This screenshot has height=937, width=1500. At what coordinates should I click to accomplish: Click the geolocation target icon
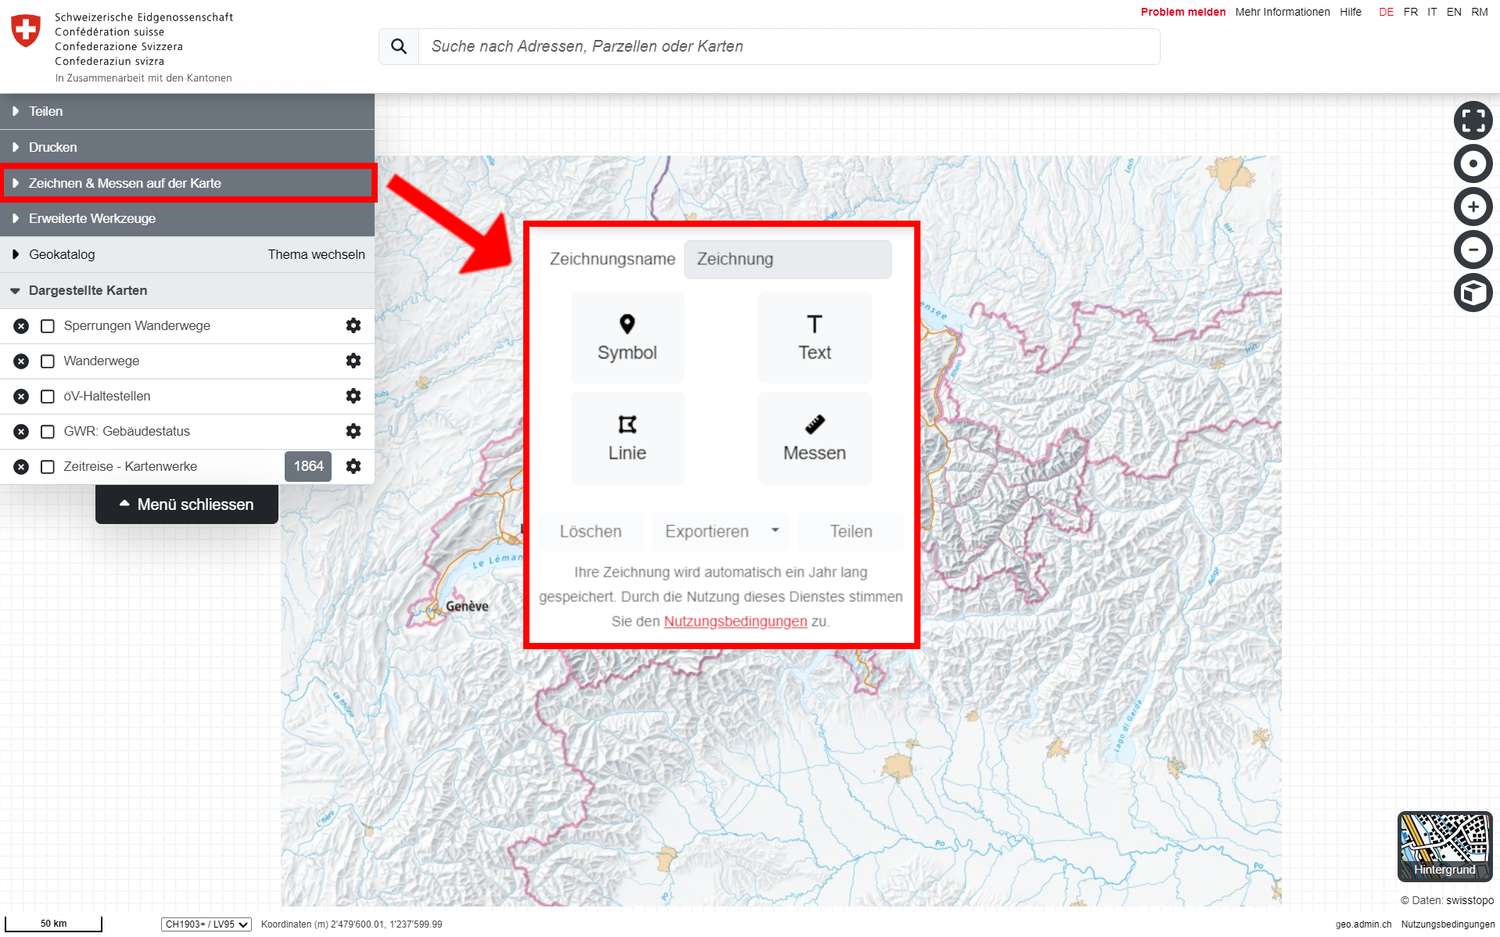click(x=1472, y=164)
